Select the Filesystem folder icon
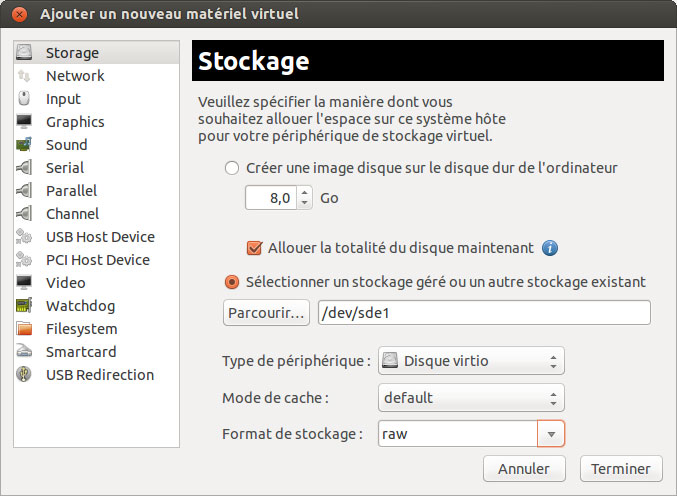 tap(24, 329)
